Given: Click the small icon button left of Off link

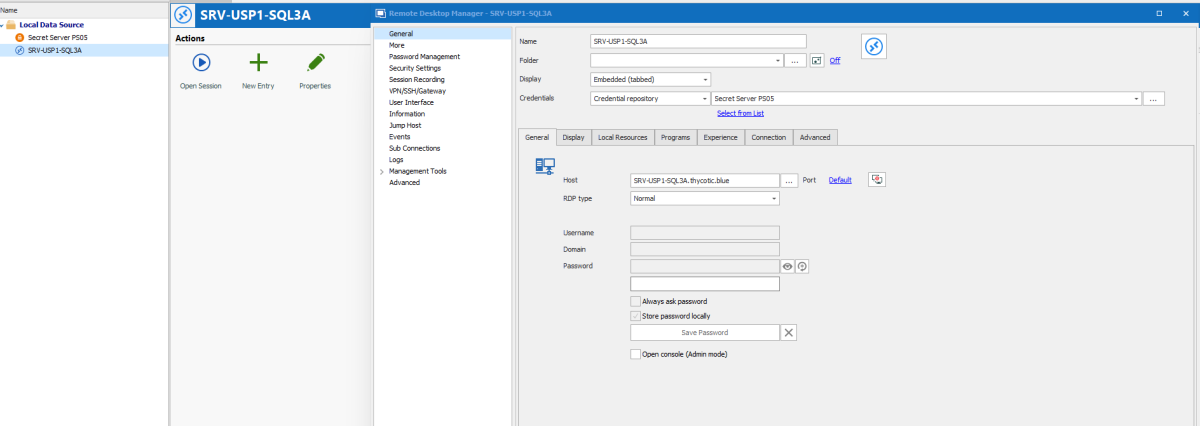Looking at the screenshot, I should (x=817, y=61).
